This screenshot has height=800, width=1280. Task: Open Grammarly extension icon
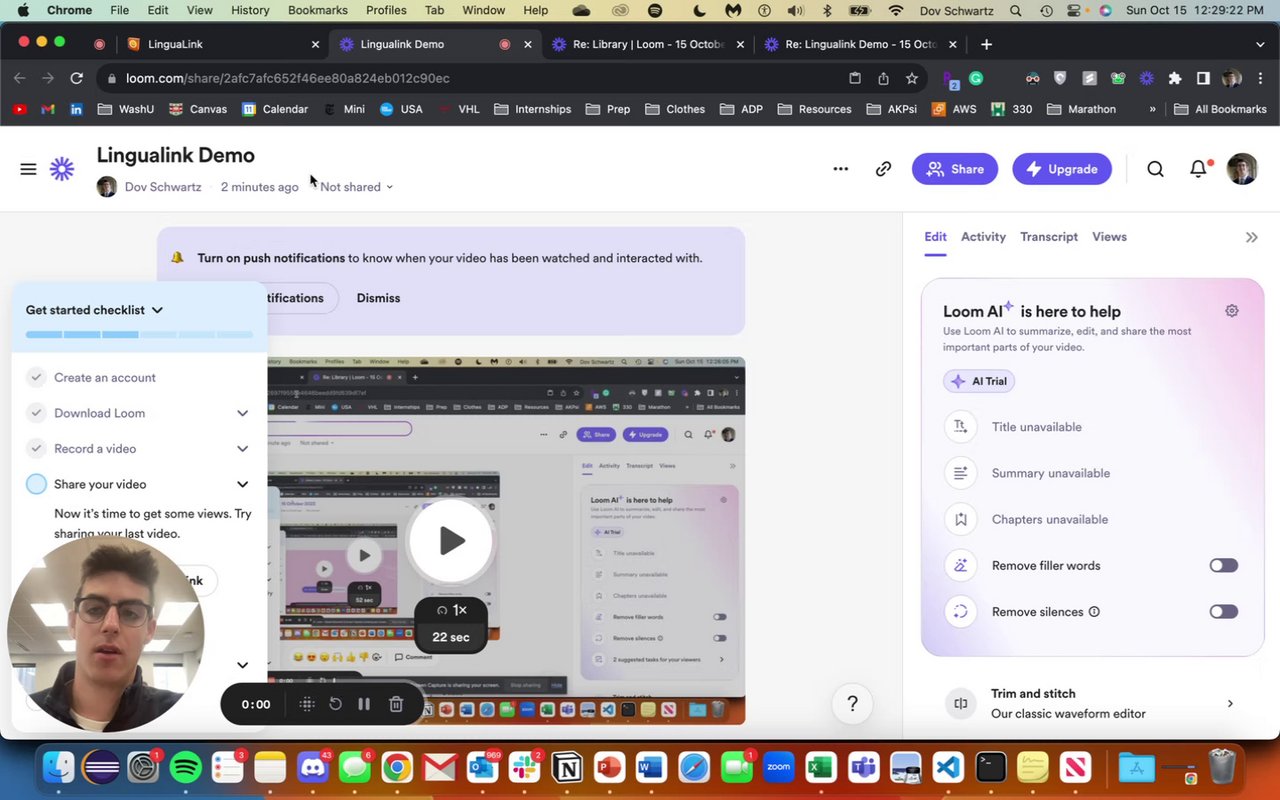coord(976,78)
